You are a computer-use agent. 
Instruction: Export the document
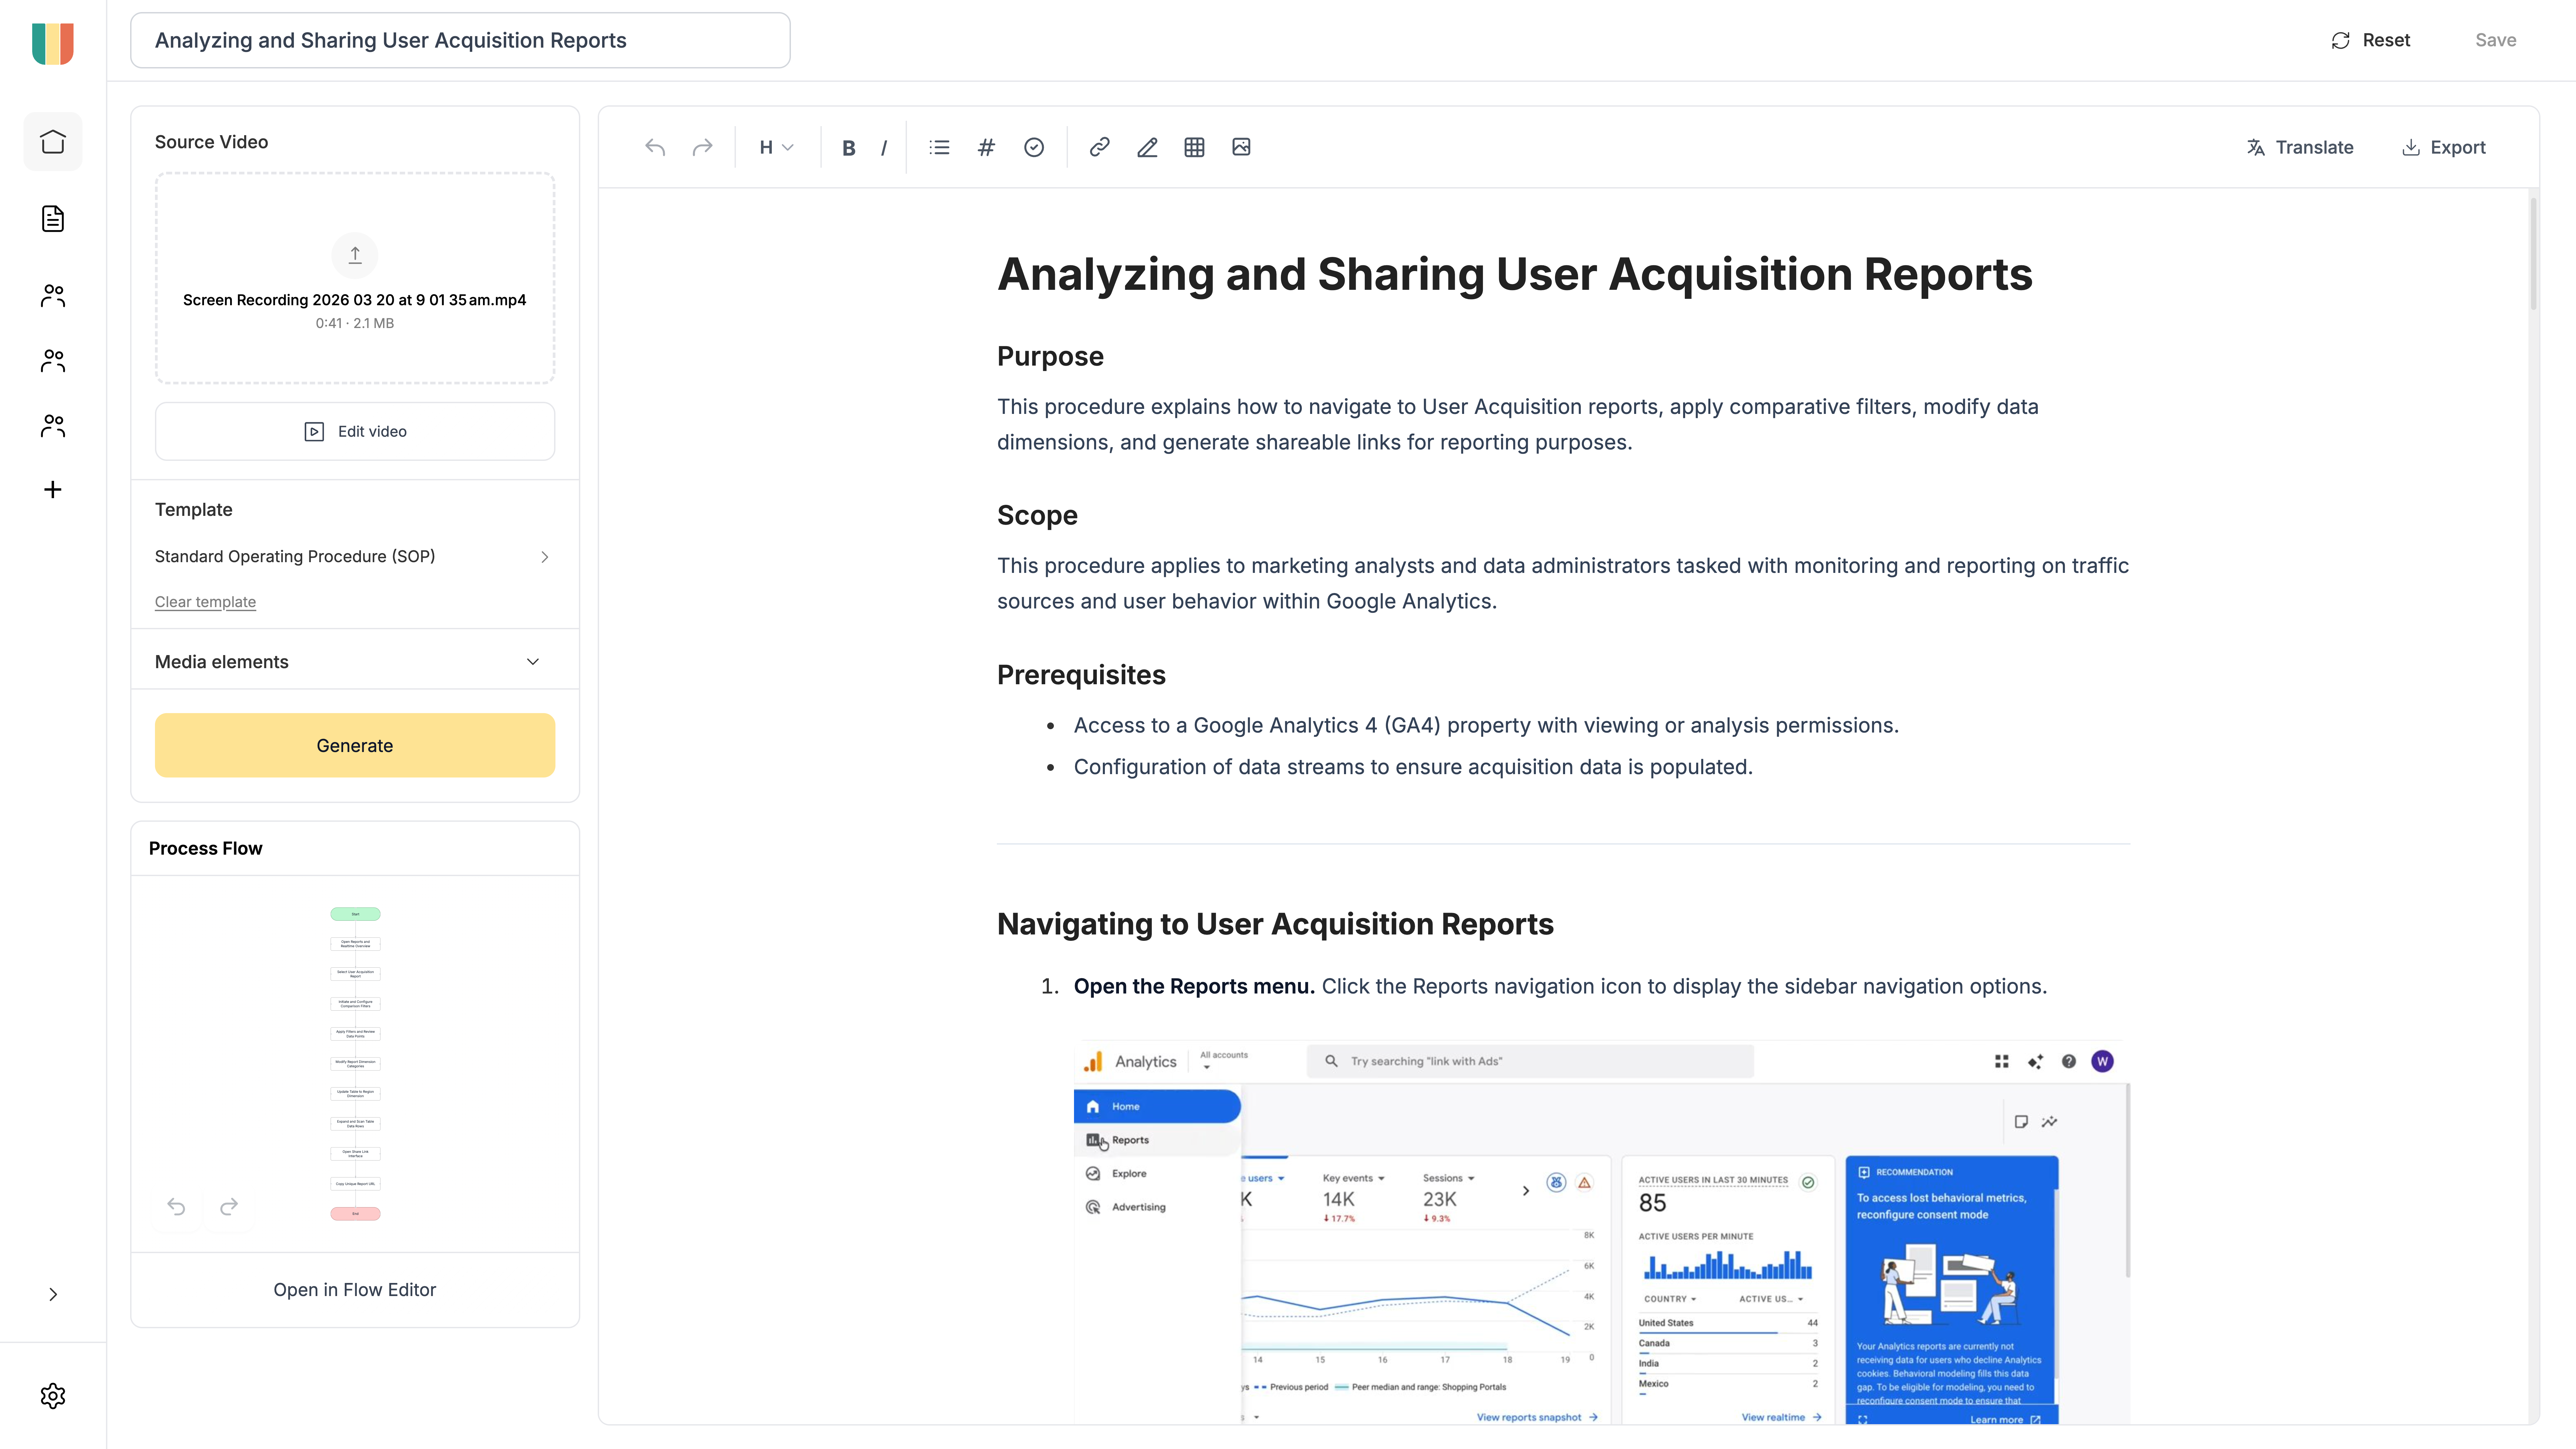tap(2444, 148)
